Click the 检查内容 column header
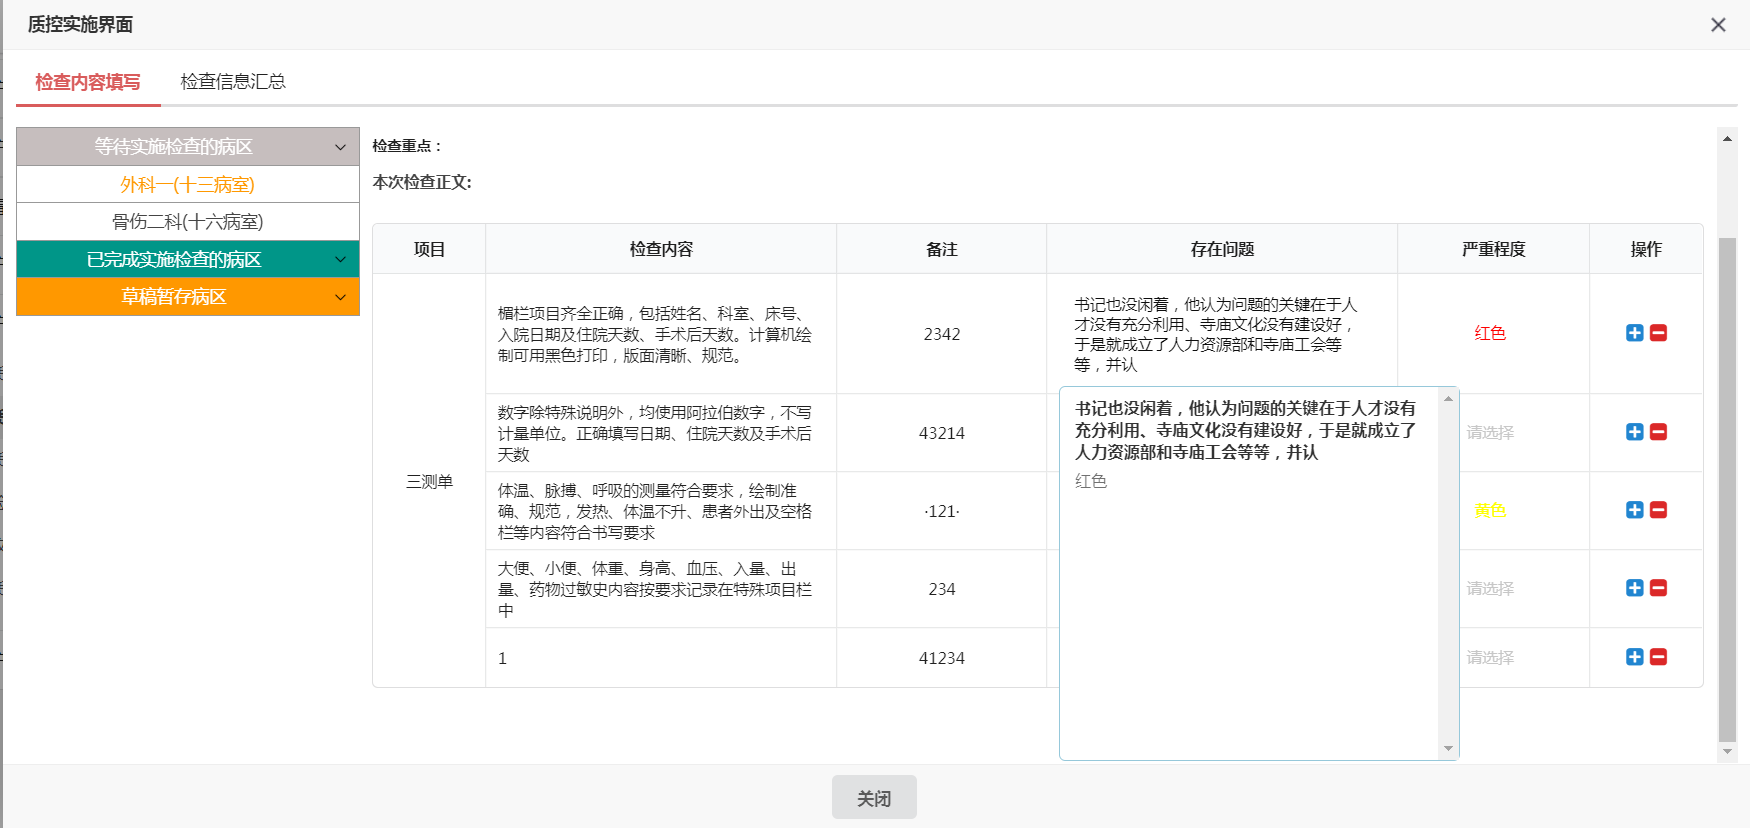The image size is (1750, 828). tap(661, 249)
